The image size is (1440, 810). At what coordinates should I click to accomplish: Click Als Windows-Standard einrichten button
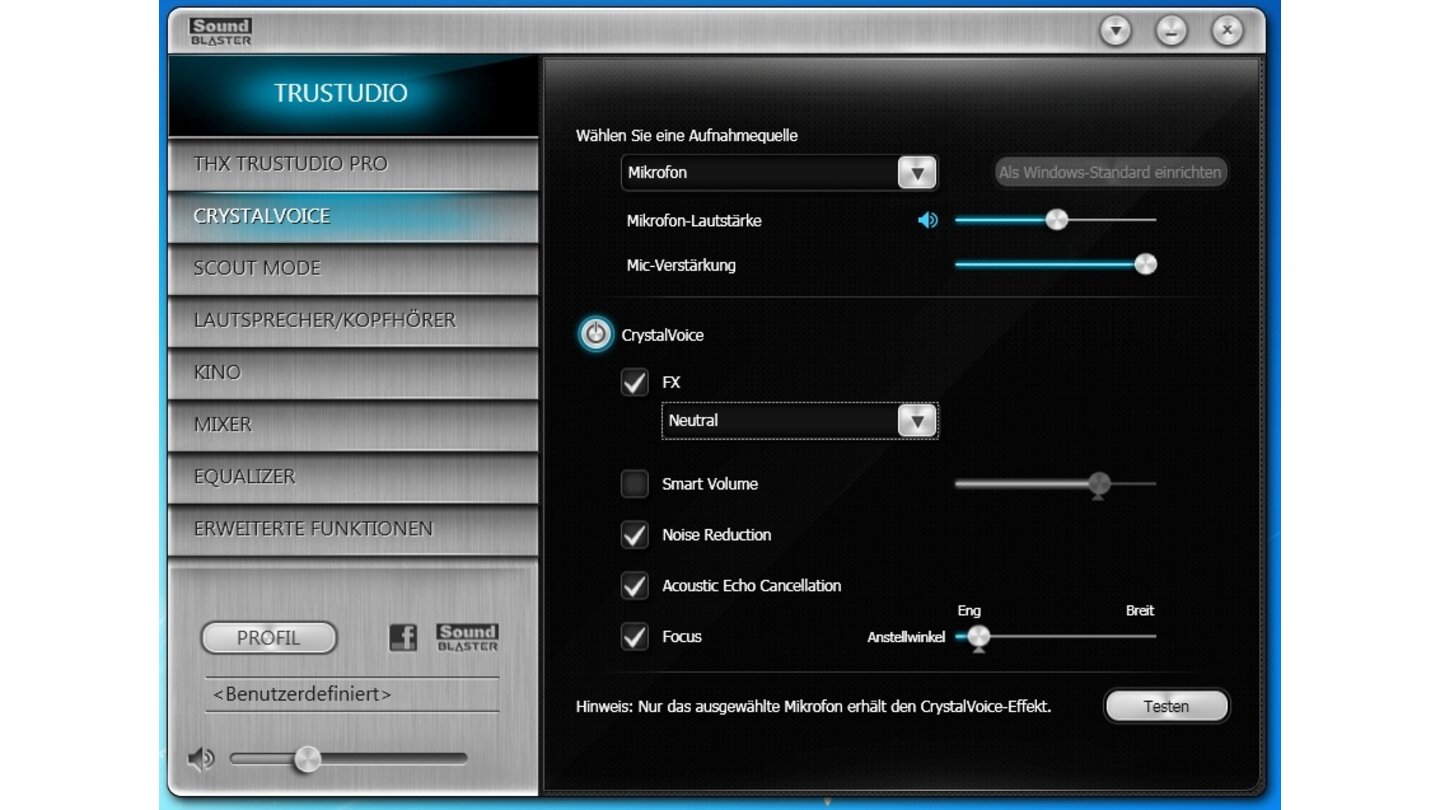pyautogui.click(x=1109, y=172)
